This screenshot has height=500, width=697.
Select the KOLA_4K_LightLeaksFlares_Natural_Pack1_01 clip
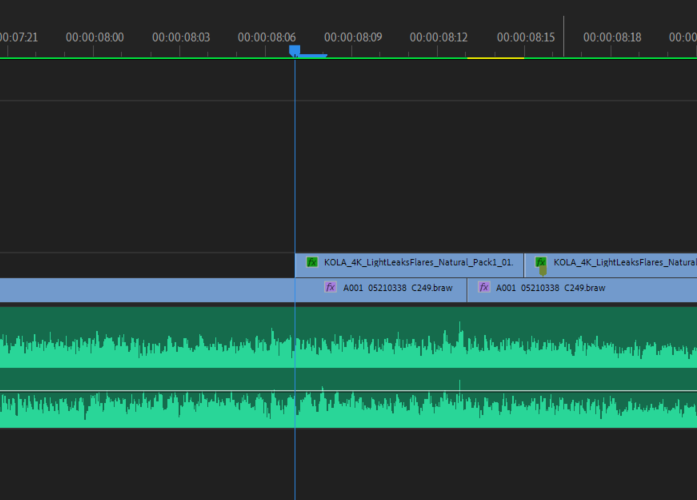pyautogui.click(x=409, y=265)
